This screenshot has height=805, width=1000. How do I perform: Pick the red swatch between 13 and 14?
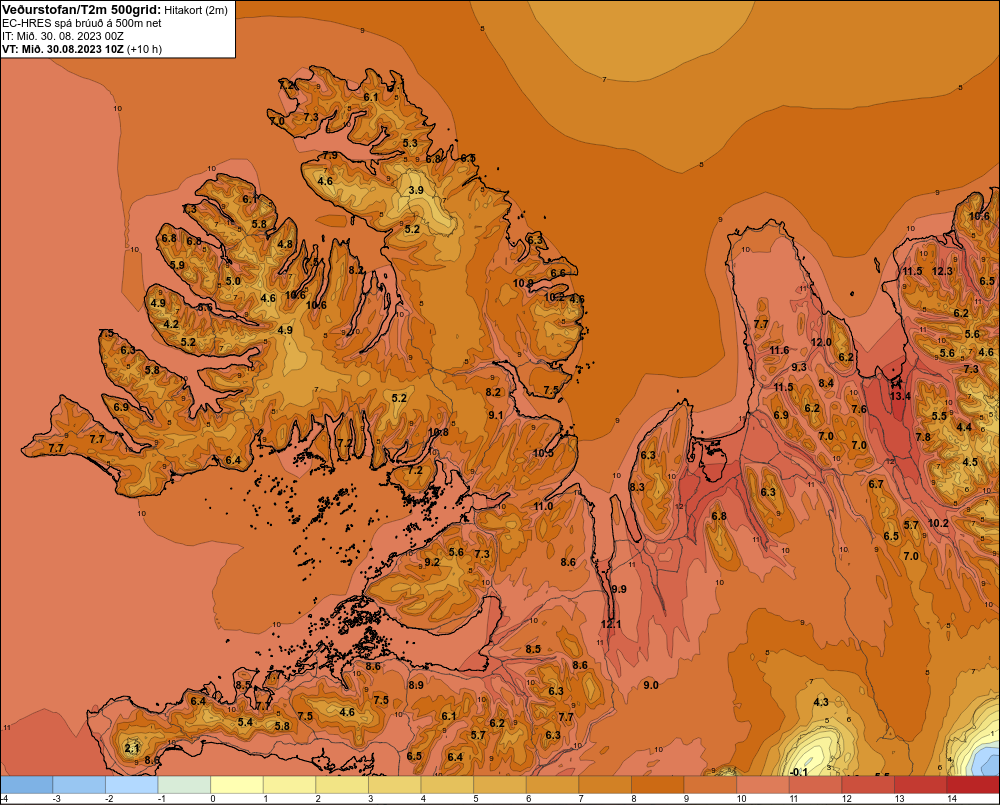point(920,785)
